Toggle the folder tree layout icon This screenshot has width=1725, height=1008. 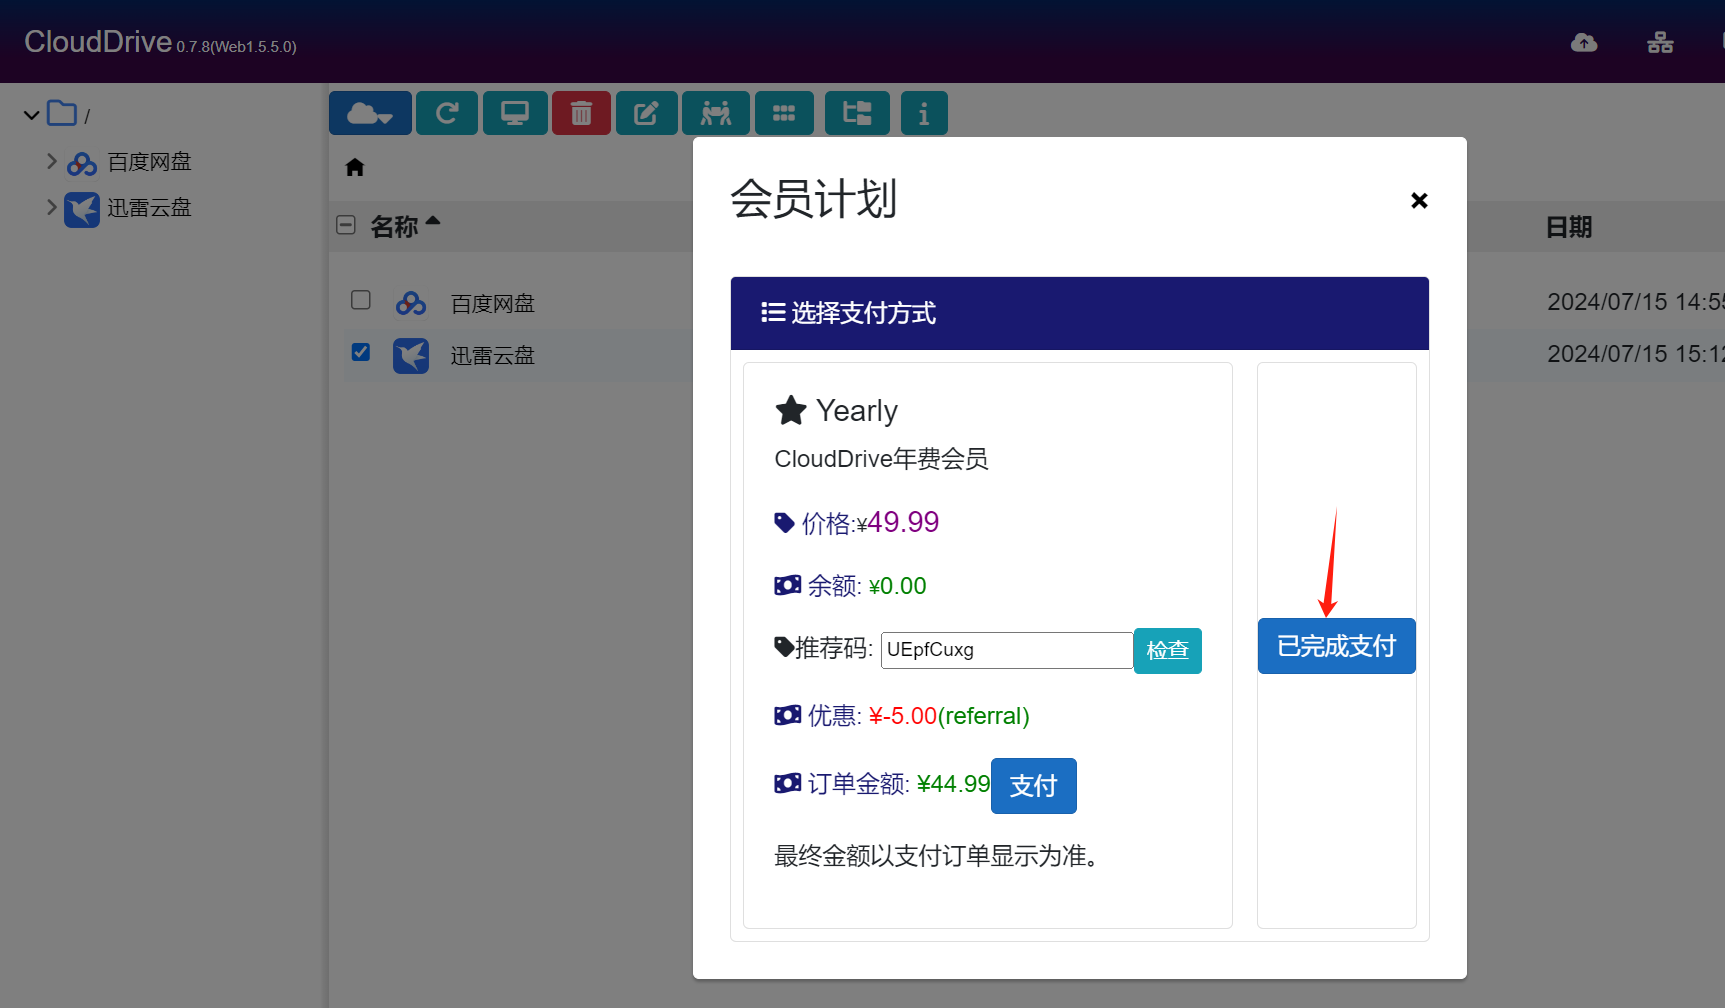(857, 113)
